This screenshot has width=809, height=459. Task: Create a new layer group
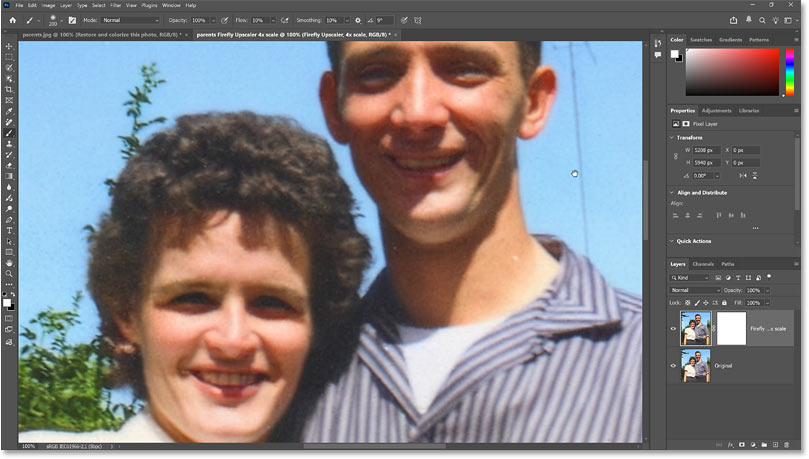(764, 445)
